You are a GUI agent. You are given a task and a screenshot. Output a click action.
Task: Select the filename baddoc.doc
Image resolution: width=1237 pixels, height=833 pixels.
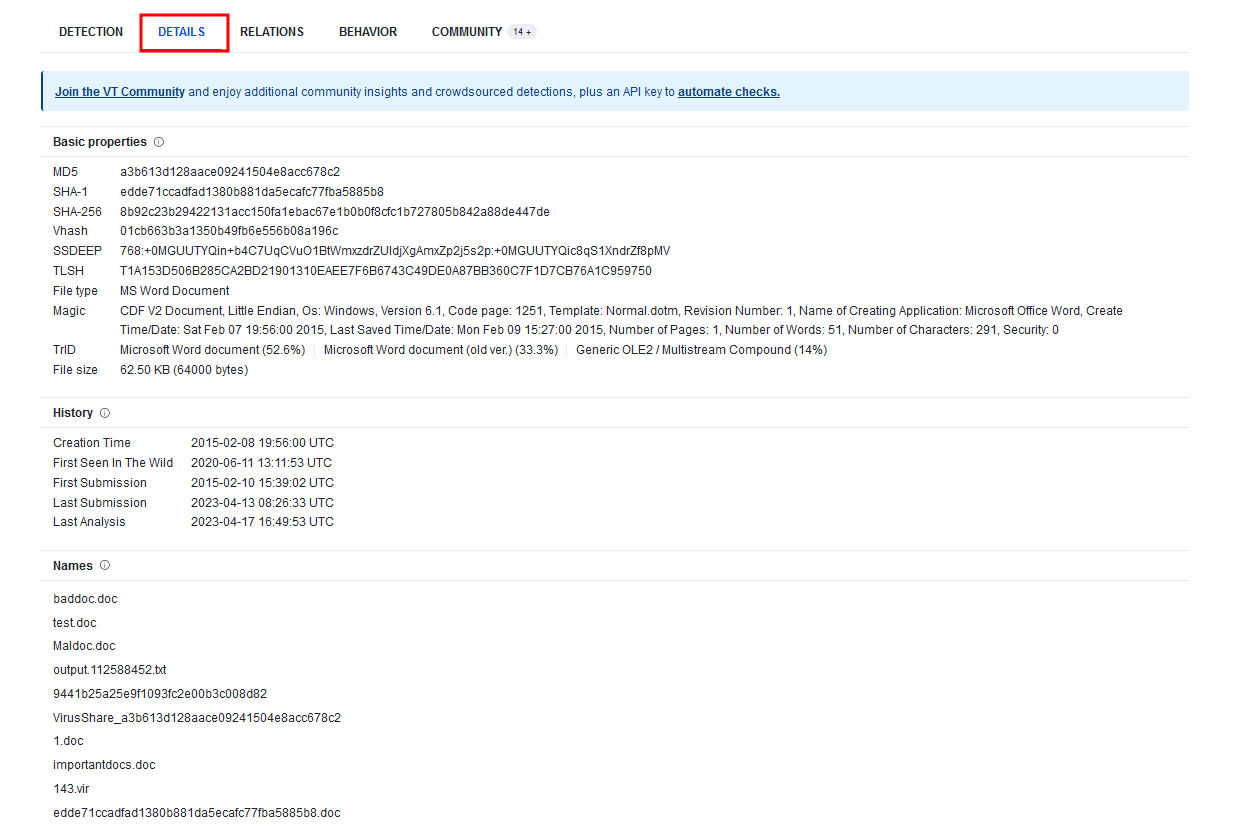[84, 598]
